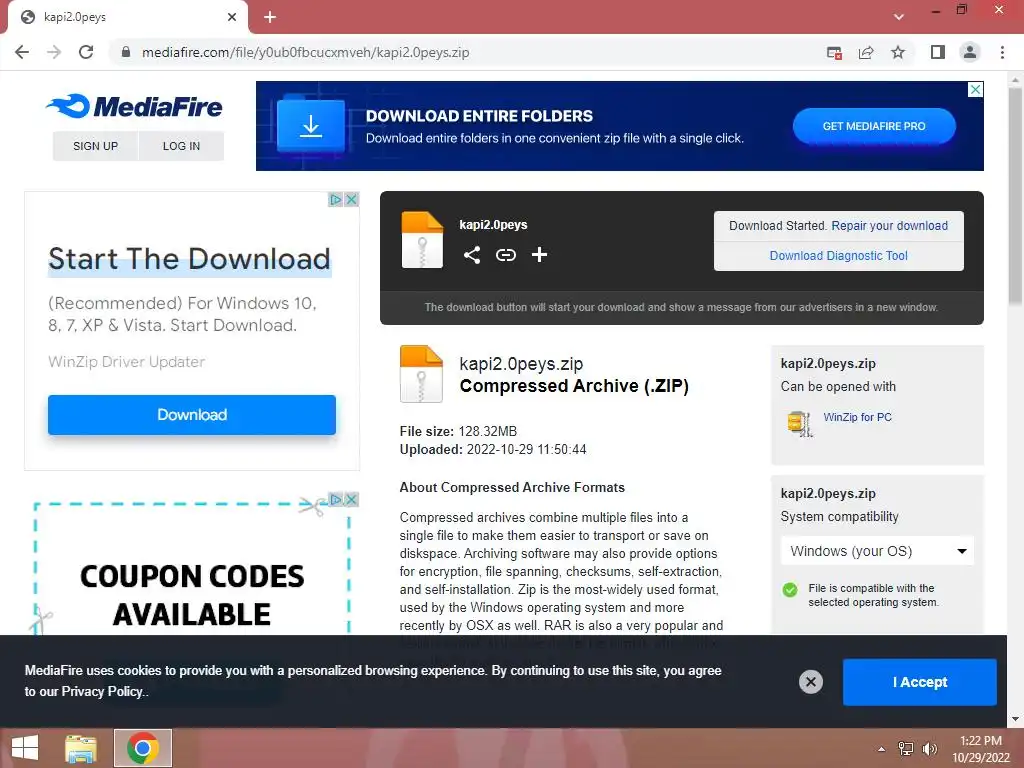This screenshot has height=768, width=1024.
Task: Click the green compatibility checkmark icon
Action: coord(790,590)
